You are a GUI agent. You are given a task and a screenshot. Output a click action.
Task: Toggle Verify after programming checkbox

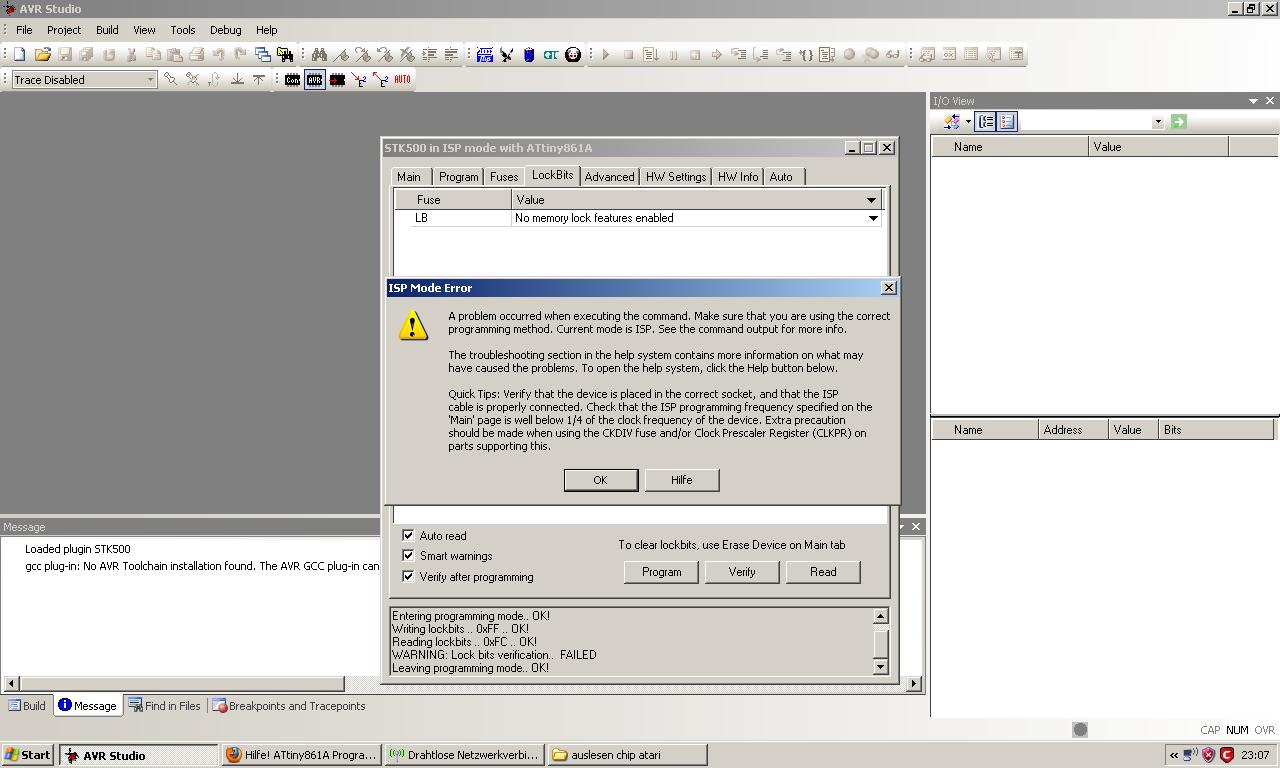408,577
